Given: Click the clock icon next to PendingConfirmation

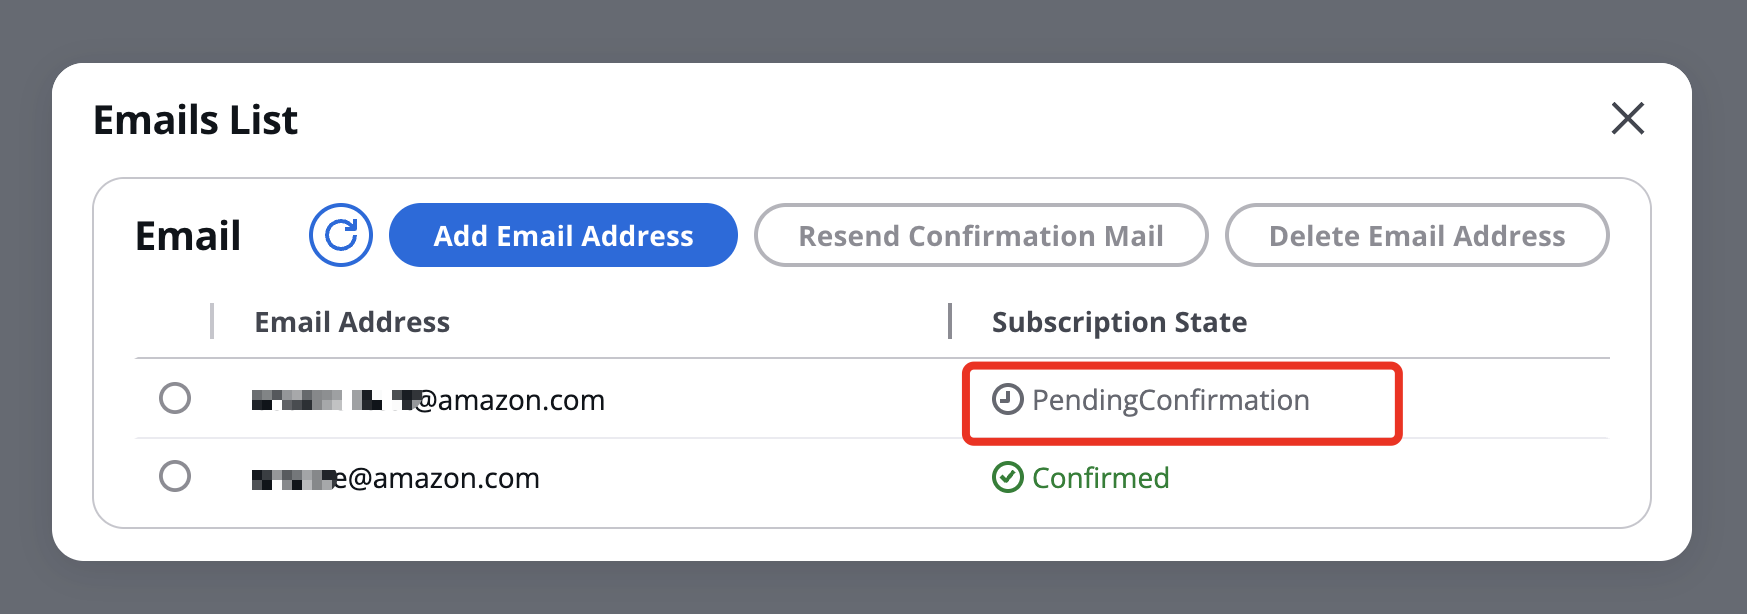Looking at the screenshot, I should point(1007,400).
